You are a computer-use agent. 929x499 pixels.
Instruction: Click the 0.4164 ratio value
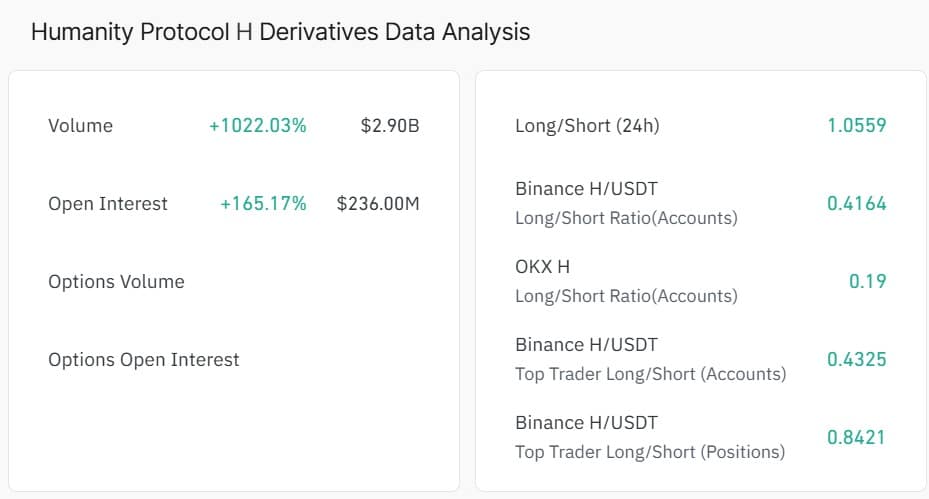click(x=856, y=204)
